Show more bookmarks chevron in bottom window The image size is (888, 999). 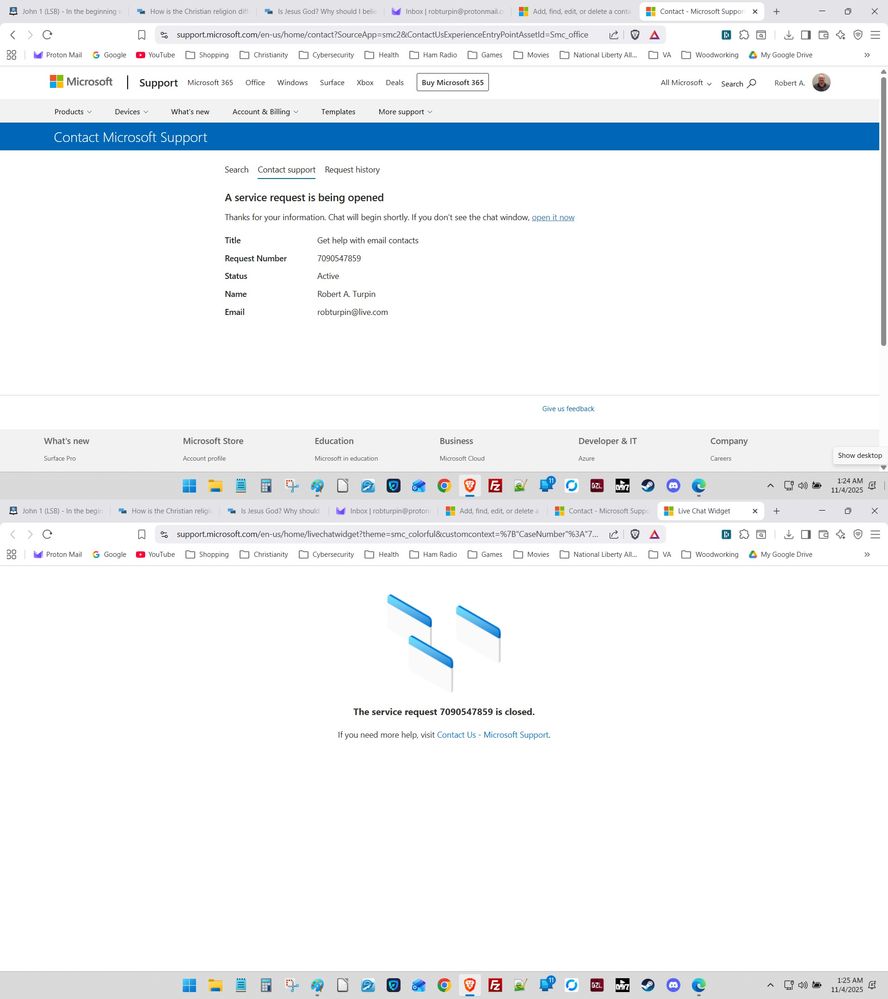coord(867,554)
